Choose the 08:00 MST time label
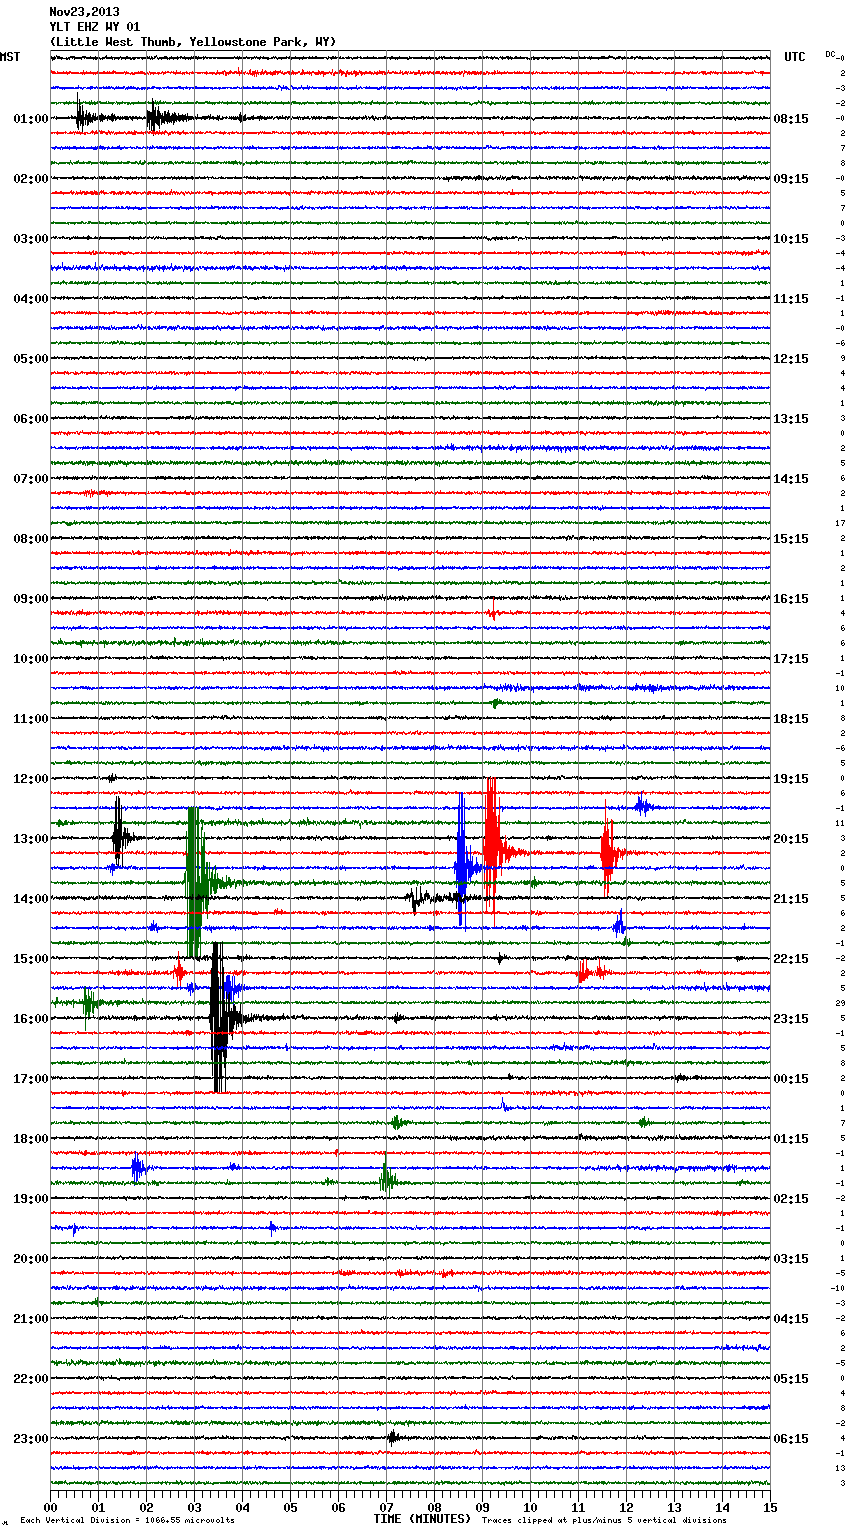Viewport: 850px width, 1534px height. pos(30,539)
